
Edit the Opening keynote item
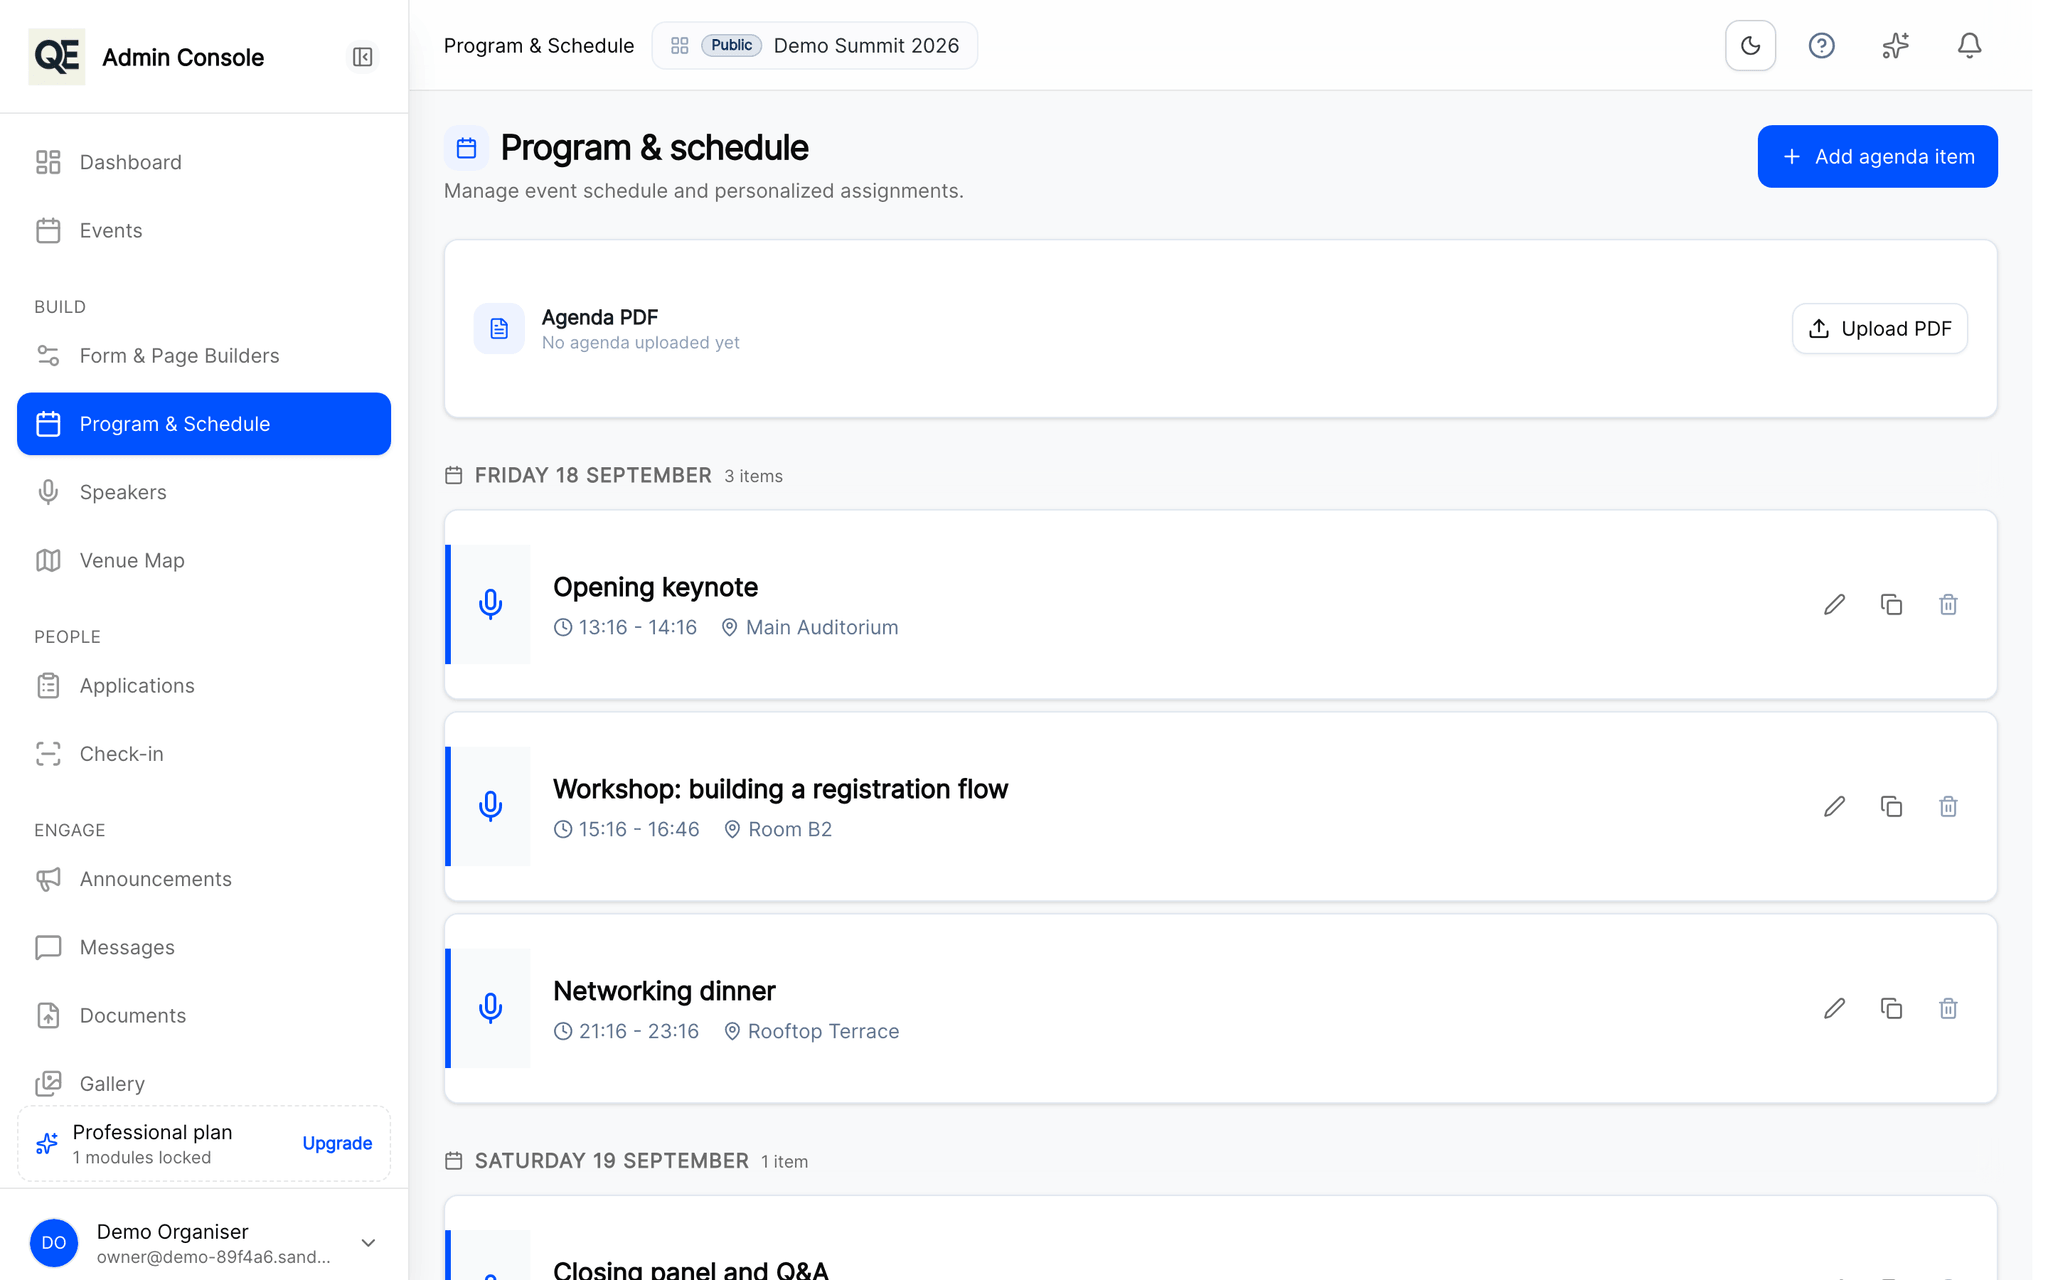coord(1834,604)
